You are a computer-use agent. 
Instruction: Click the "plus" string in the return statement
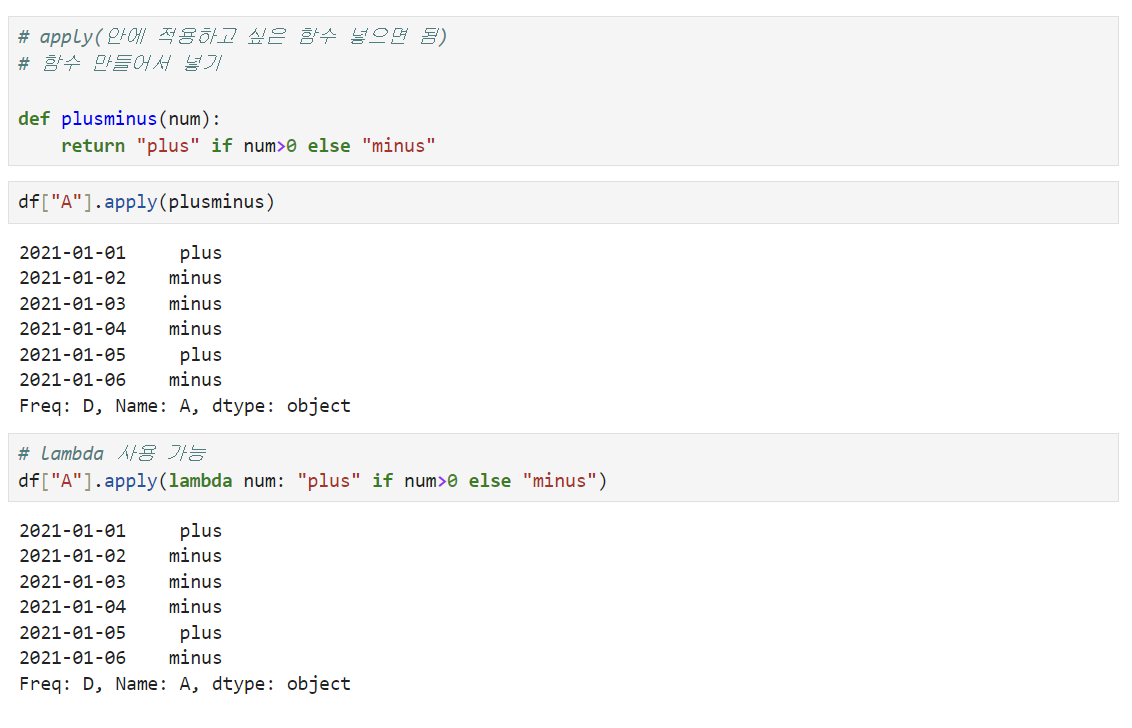point(167,146)
